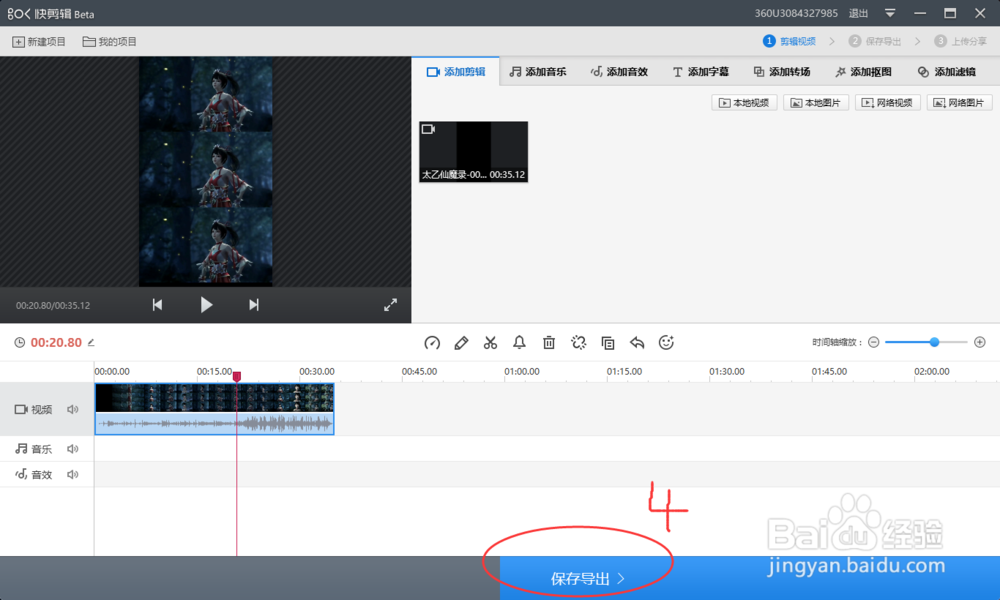
Task: Play the video preview
Action: click(x=205, y=305)
